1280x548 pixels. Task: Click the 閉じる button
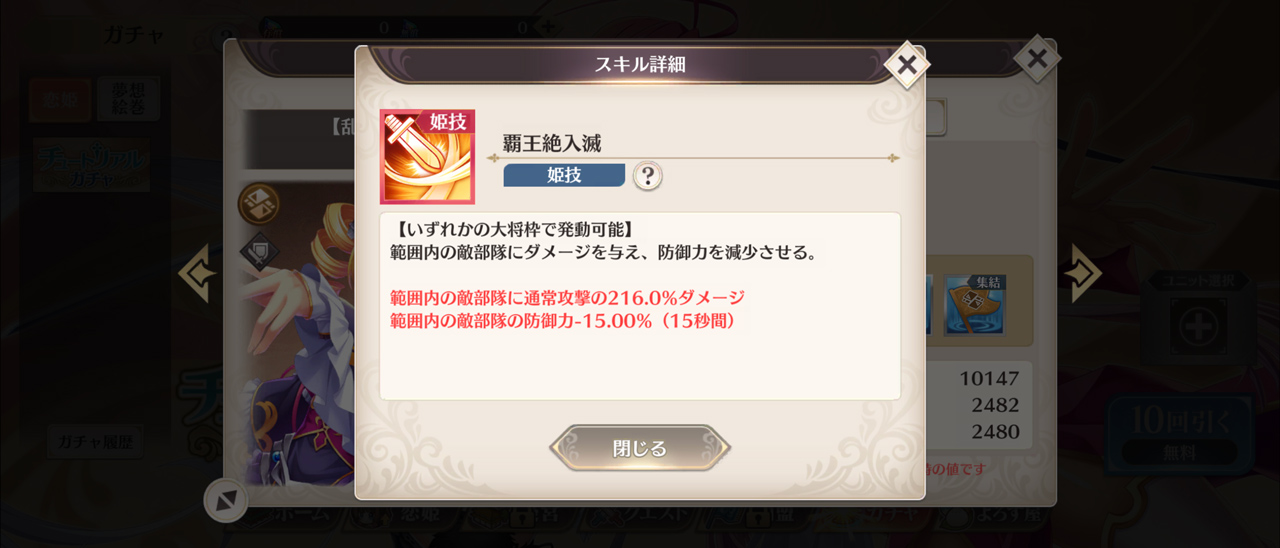click(x=640, y=448)
